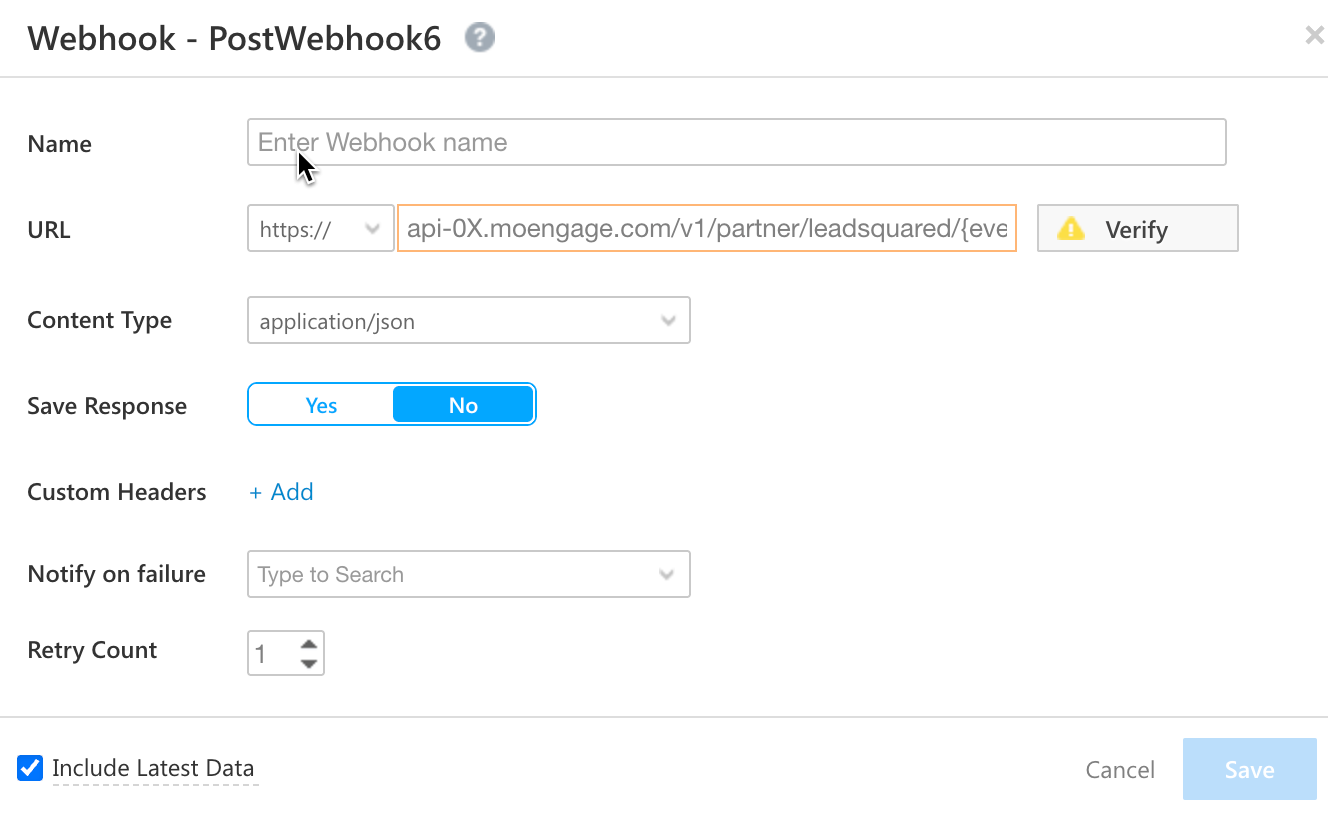Image resolution: width=1328 pixels, height=820 pixels.
Task: Expand the Content Type dropdown
Action: pyautogui.click(x=469, y=321)
